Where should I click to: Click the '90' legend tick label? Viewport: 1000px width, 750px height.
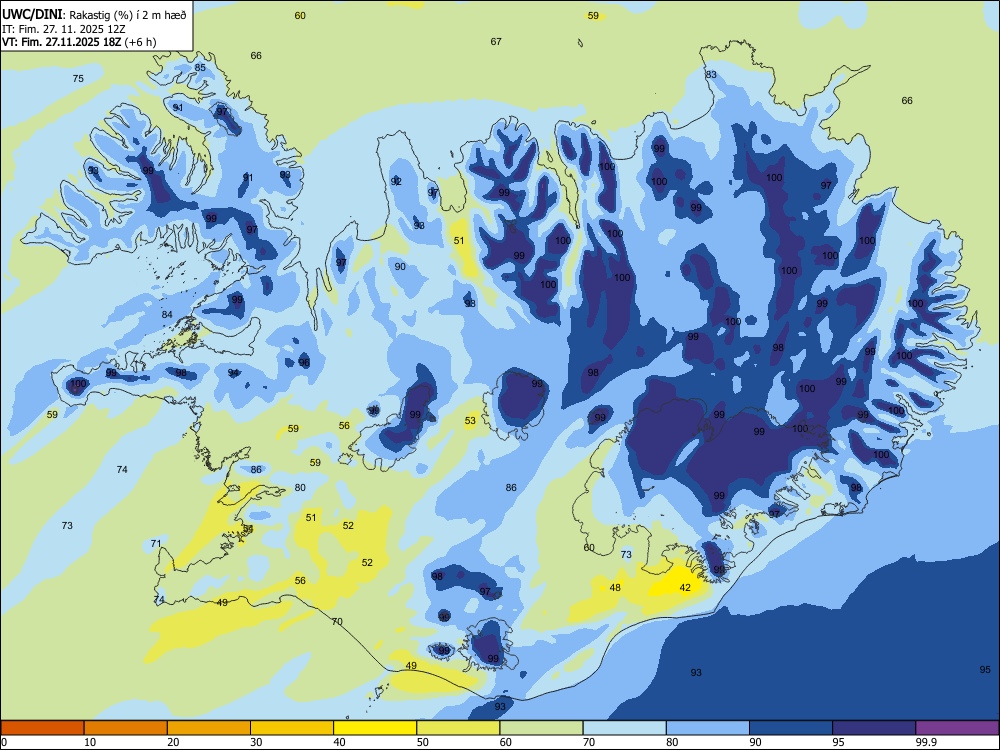tap(756, 742)
